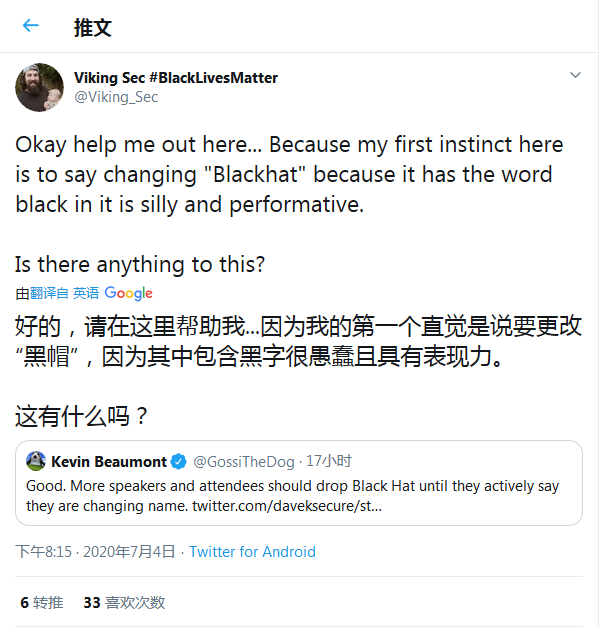The image size is (600, 628).
Task: Open Viking Sec's profile avatar
Action: point(40,88)
